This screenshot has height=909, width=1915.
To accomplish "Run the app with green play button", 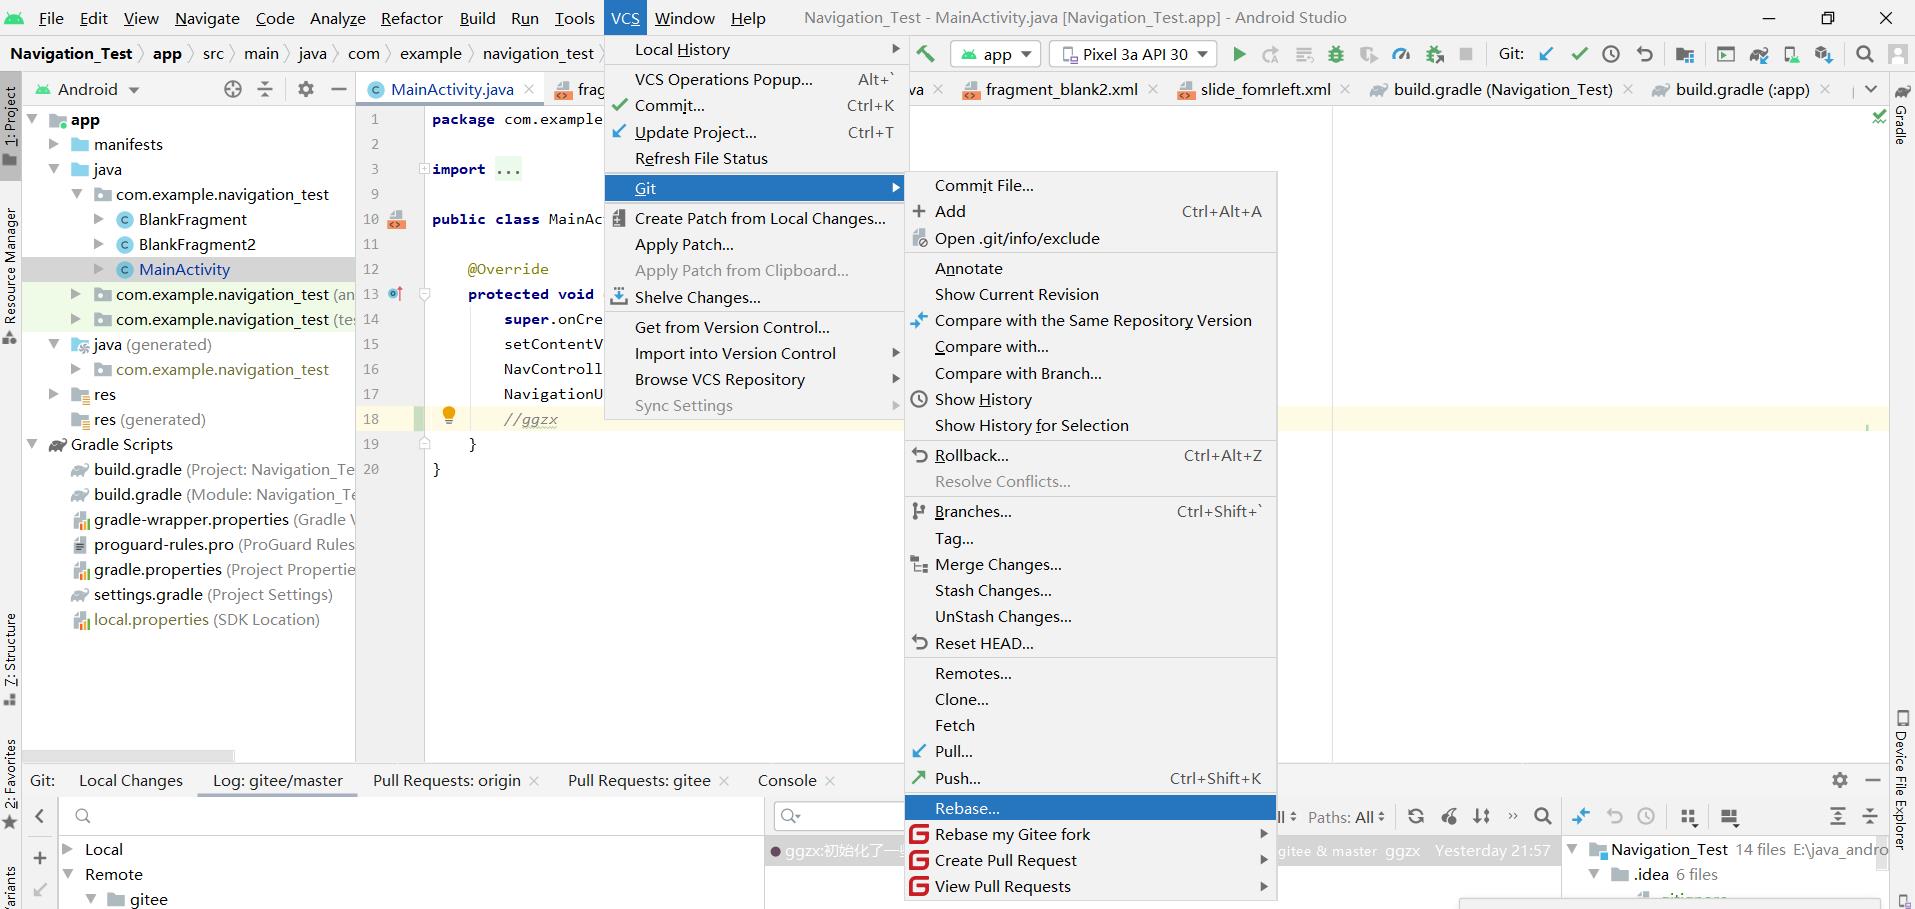I will pos(1239,54).
